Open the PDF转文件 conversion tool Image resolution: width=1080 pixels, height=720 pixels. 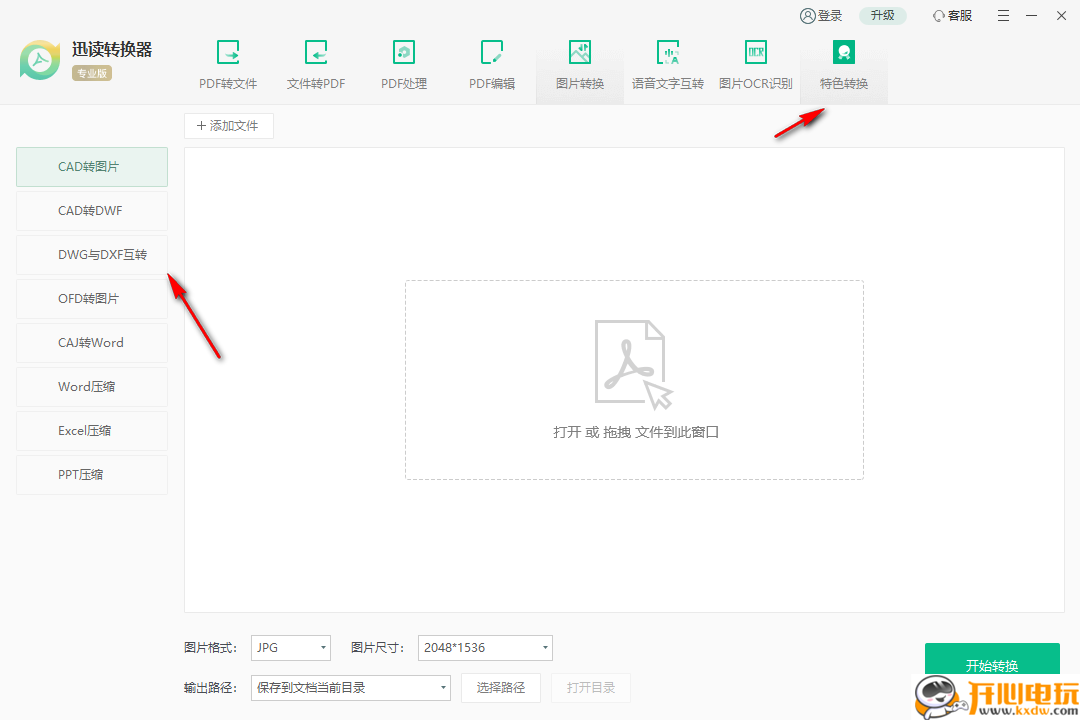(x=228, y=63)
